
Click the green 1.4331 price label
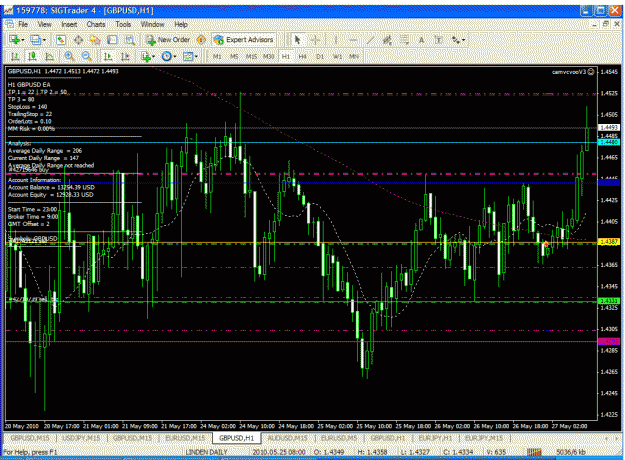coord(609,301)
